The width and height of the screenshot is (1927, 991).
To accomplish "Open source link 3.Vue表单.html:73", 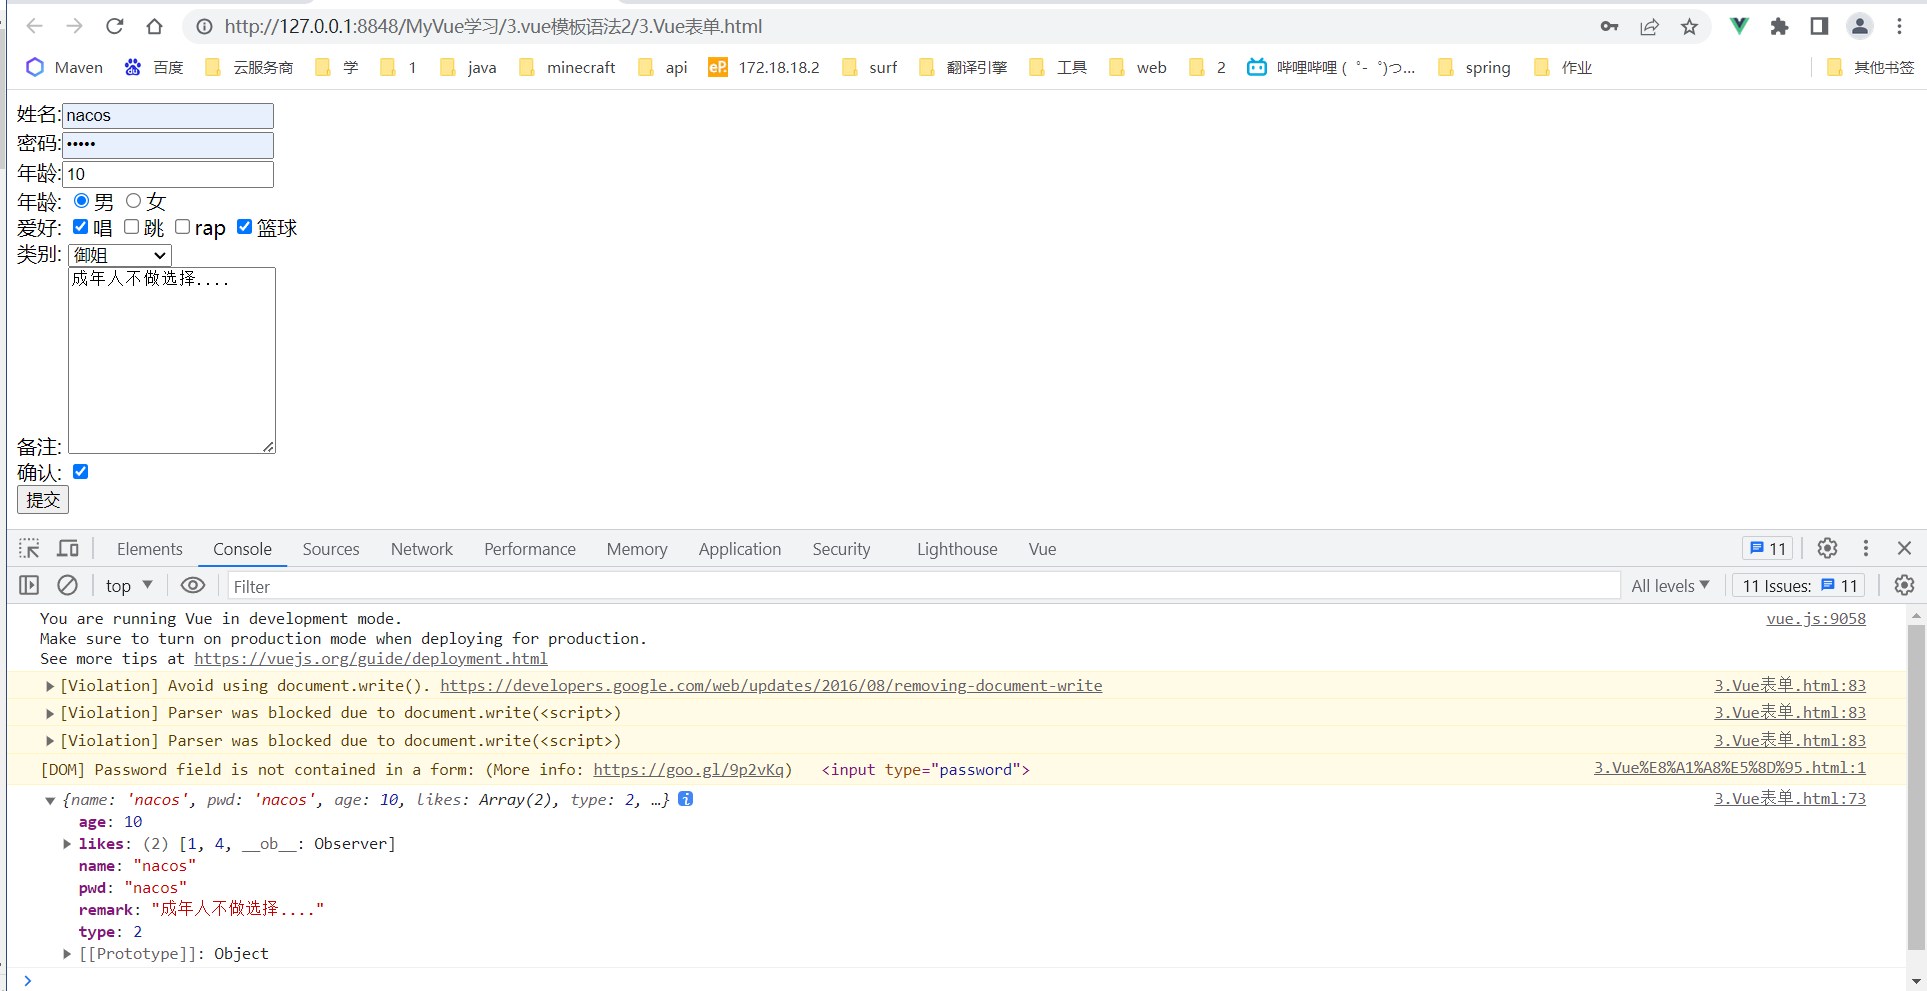I will 1790,798.
